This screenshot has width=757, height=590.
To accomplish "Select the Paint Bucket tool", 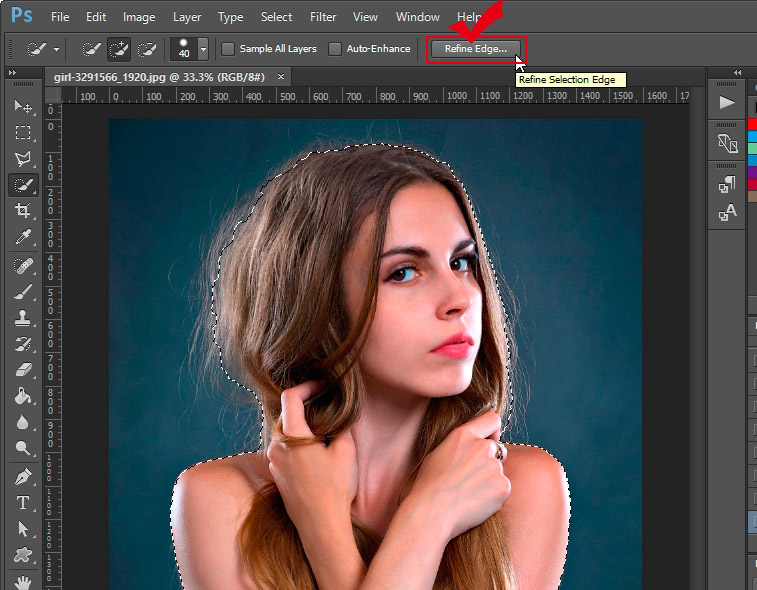I will (x=23, y=396).
